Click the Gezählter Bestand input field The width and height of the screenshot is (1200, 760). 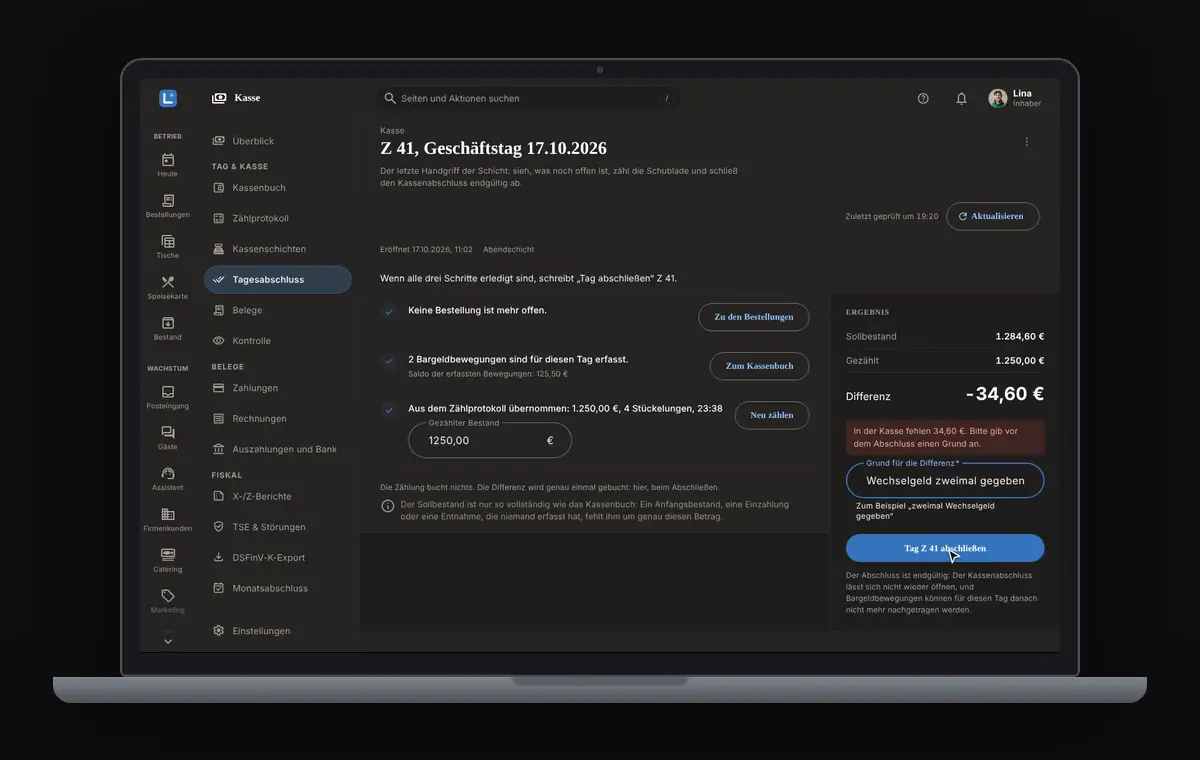(490, 440)
